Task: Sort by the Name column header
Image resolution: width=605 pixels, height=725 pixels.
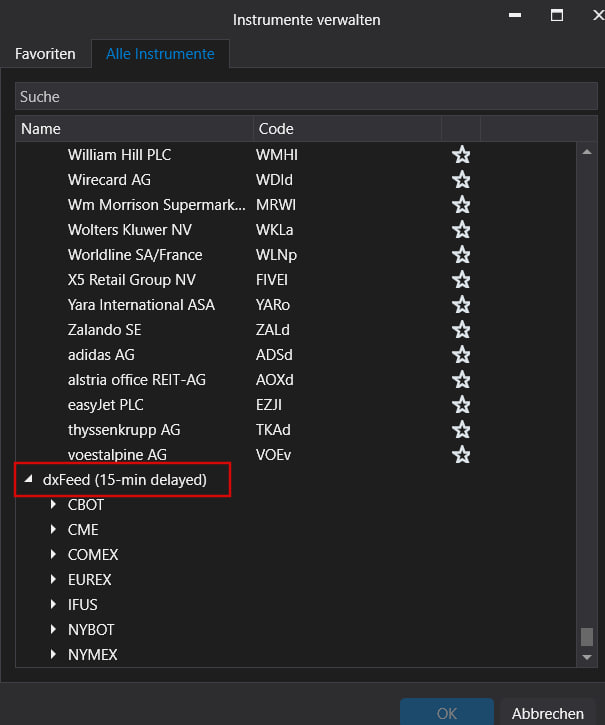Action: [x=135, y=129]
